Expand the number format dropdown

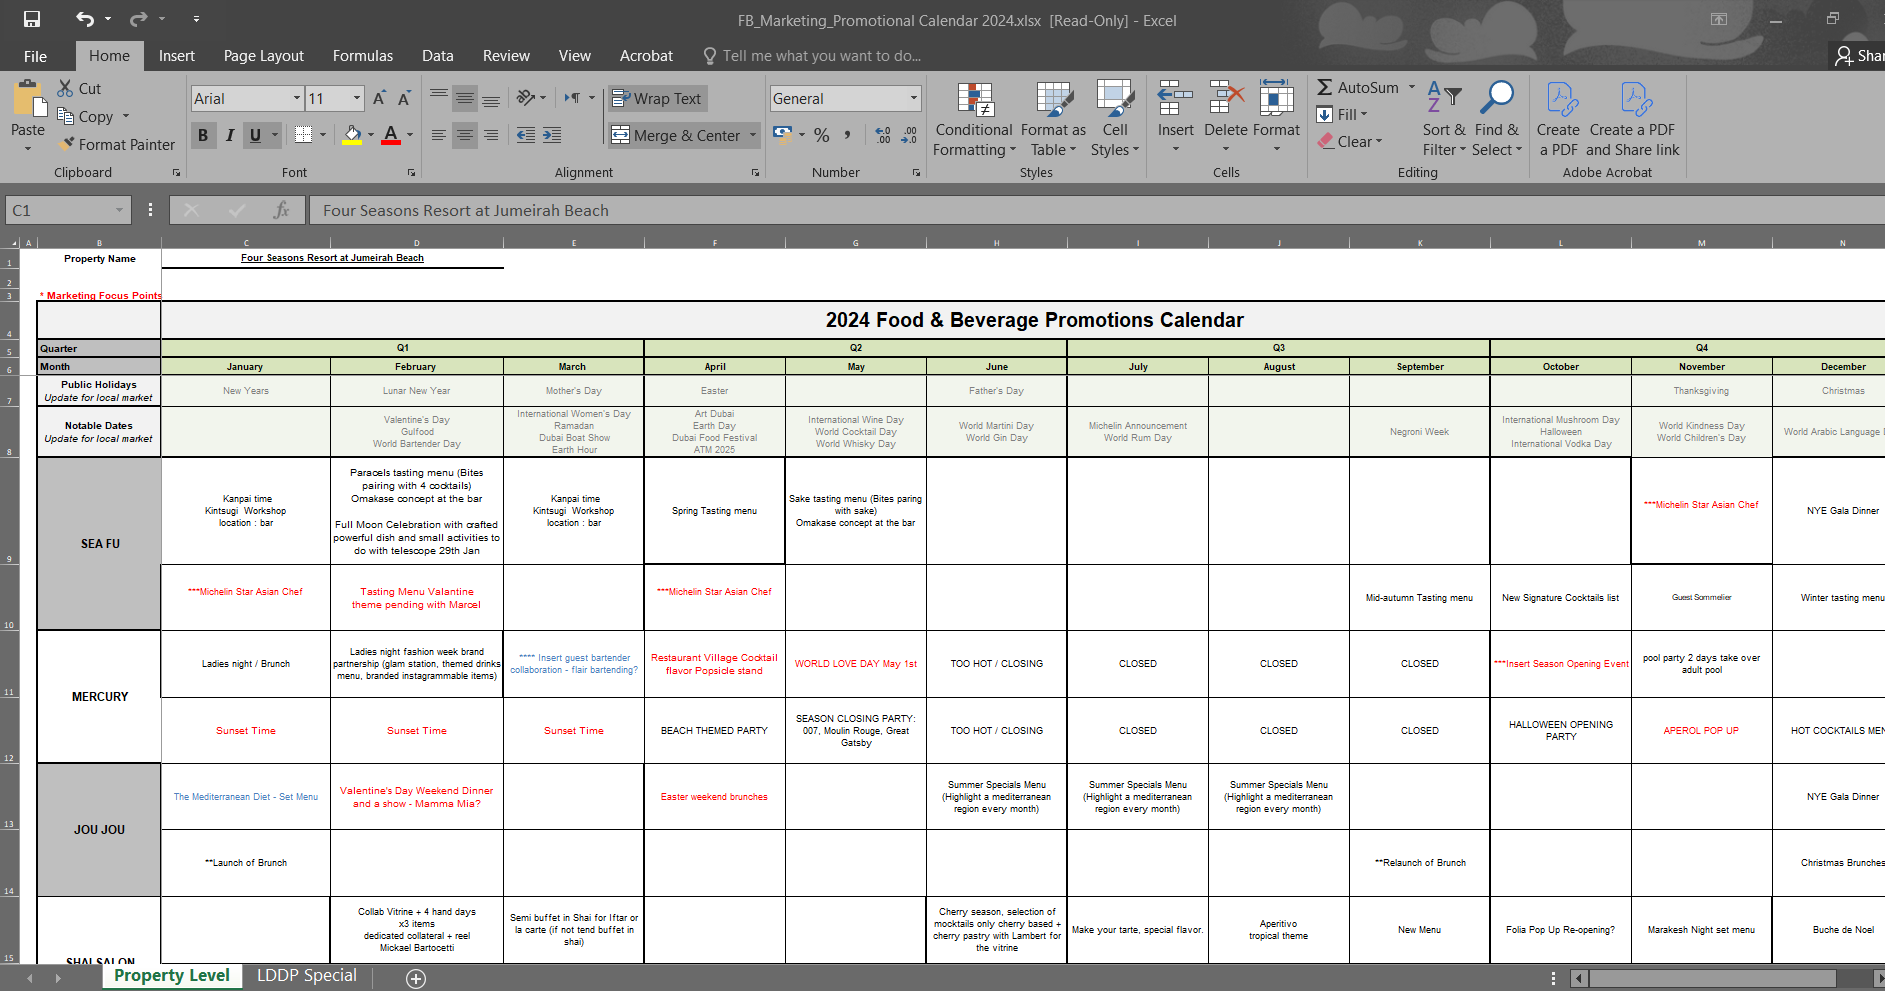tap(914, 98)
